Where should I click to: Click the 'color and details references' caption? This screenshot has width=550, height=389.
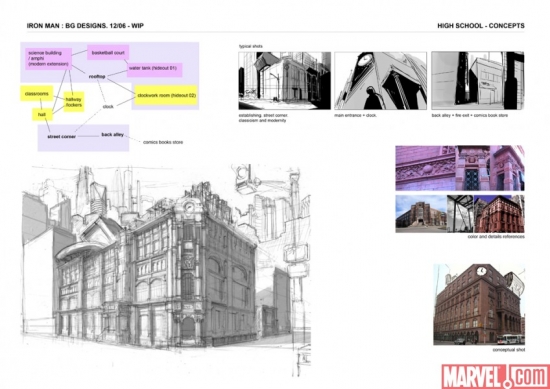496,237
